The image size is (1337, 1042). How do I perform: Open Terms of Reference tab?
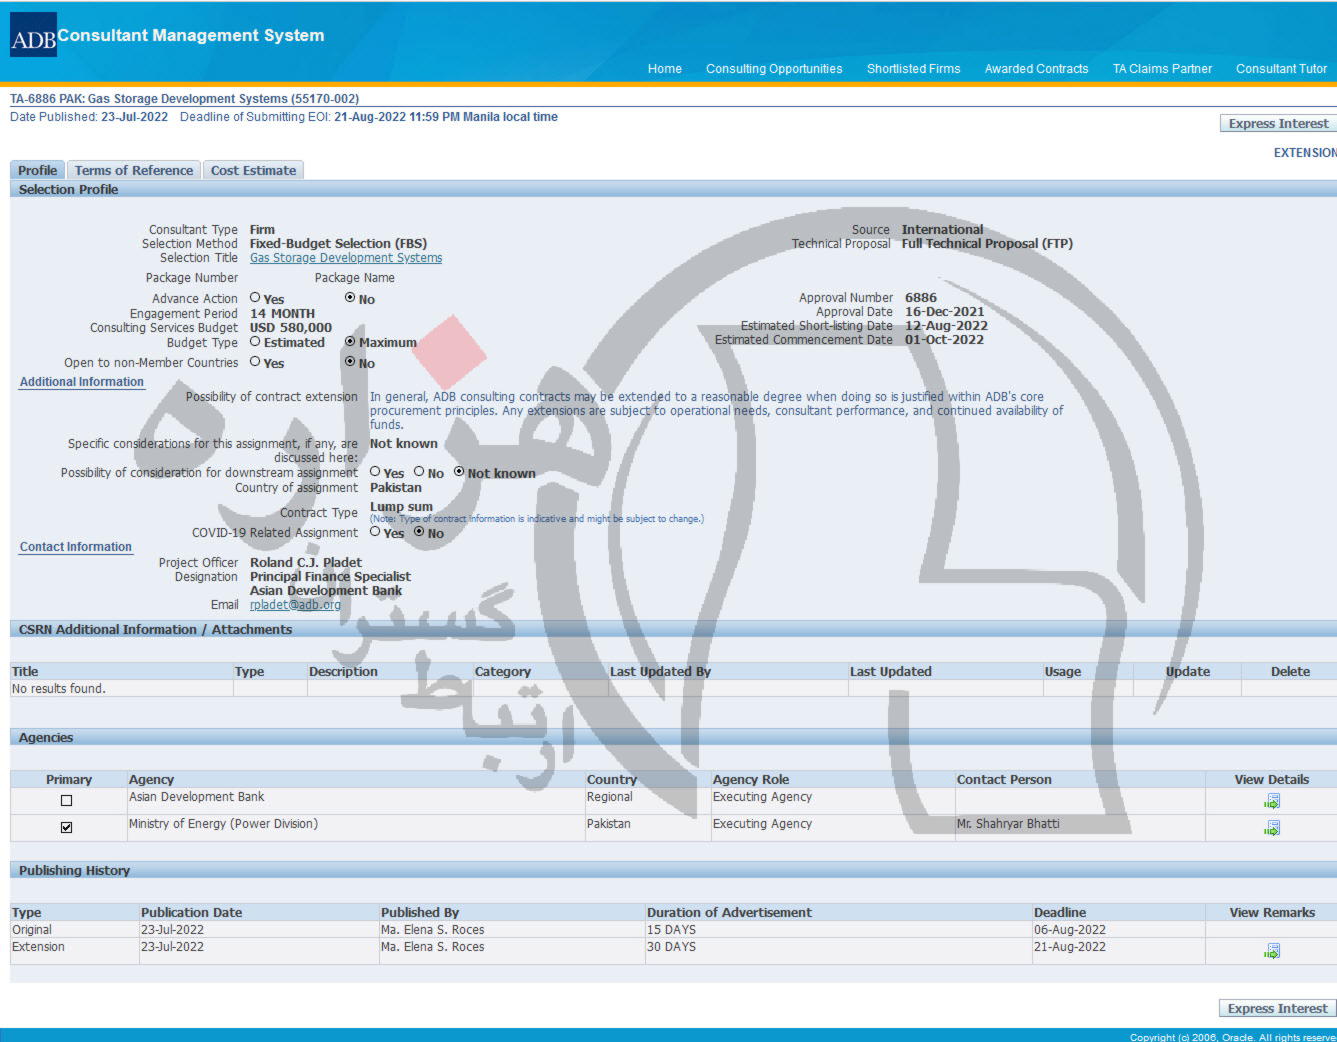[134, 171]
